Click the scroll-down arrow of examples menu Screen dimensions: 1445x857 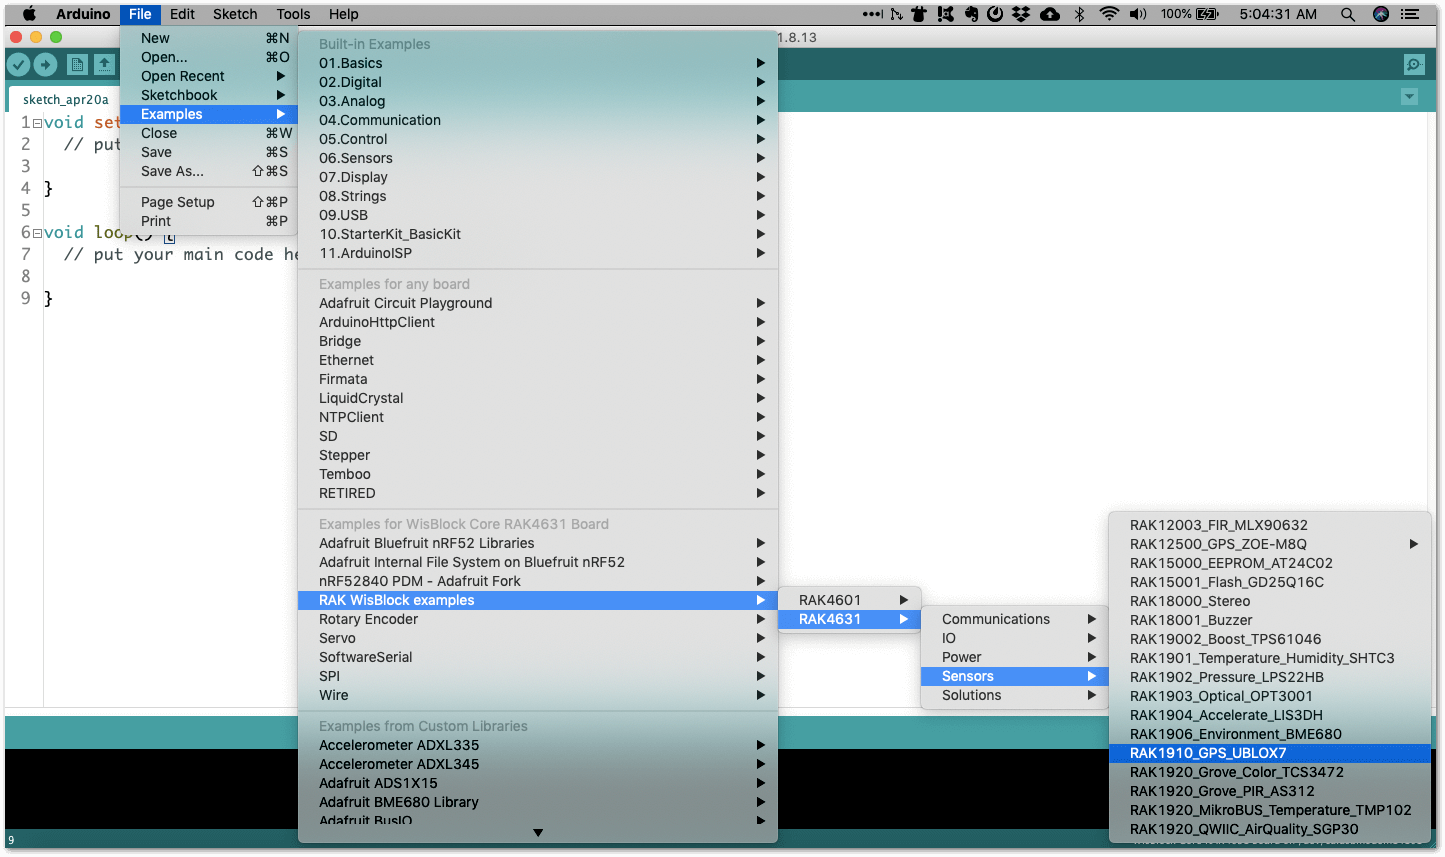coord(538,833)
